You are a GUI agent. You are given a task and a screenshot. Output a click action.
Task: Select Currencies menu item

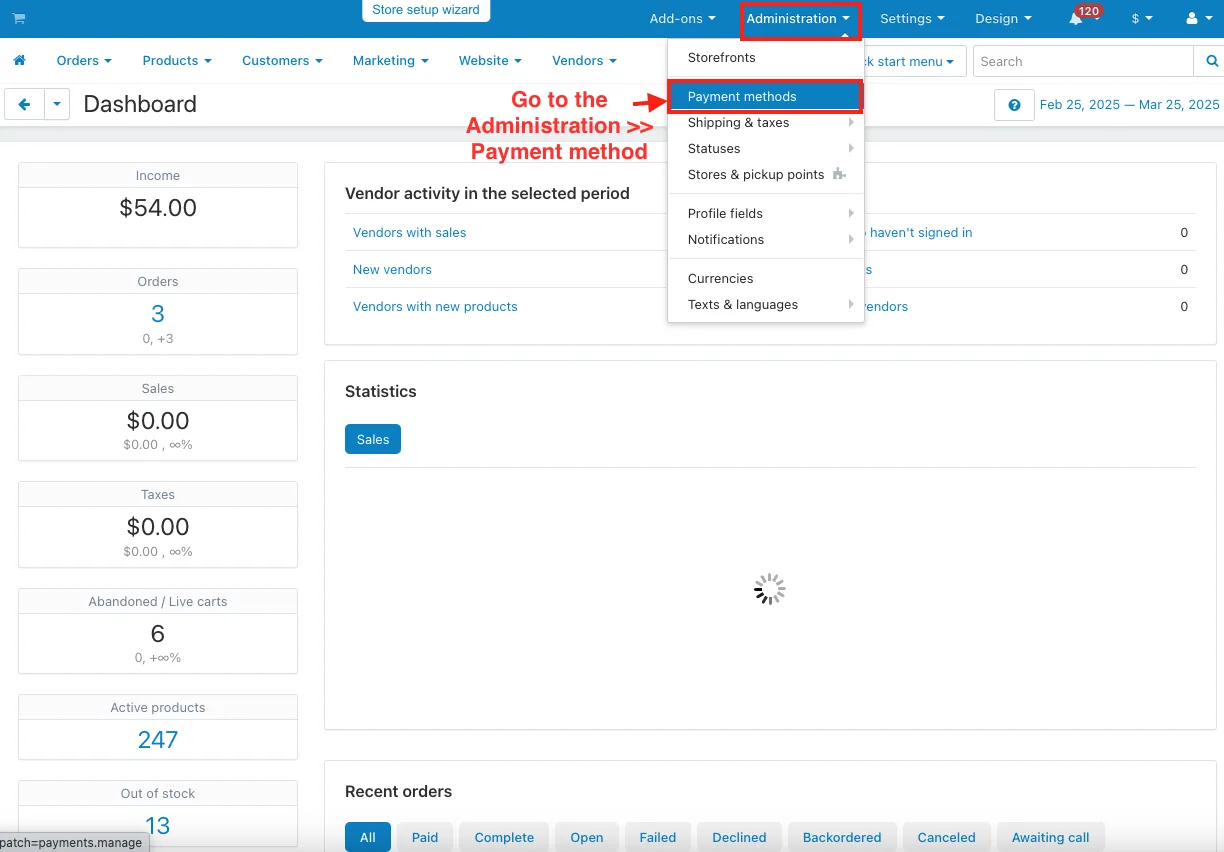click(766, 279)
